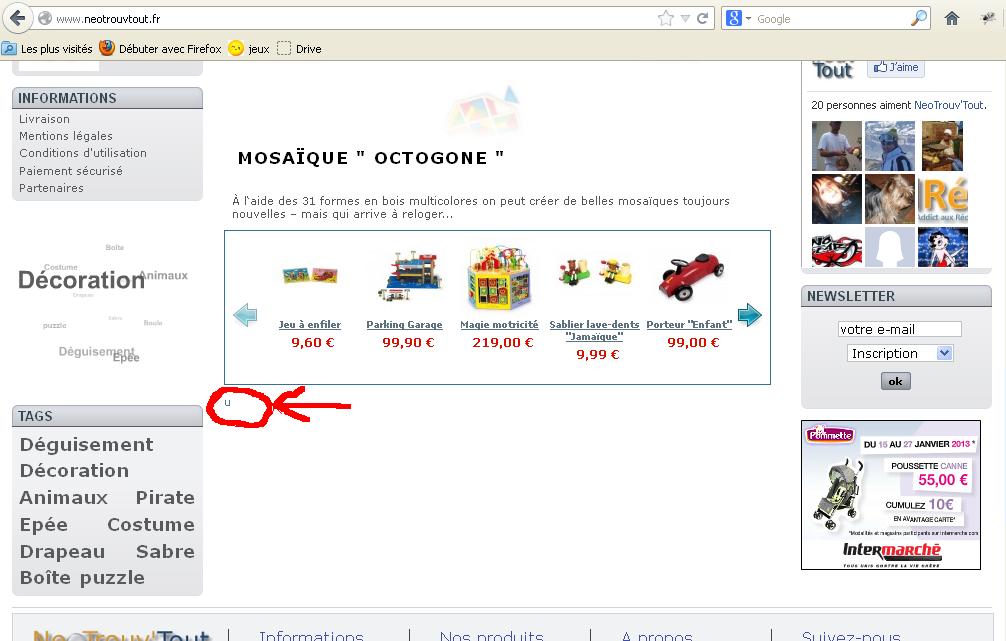
Task: Open Mentions légales link
Action: 65,136
